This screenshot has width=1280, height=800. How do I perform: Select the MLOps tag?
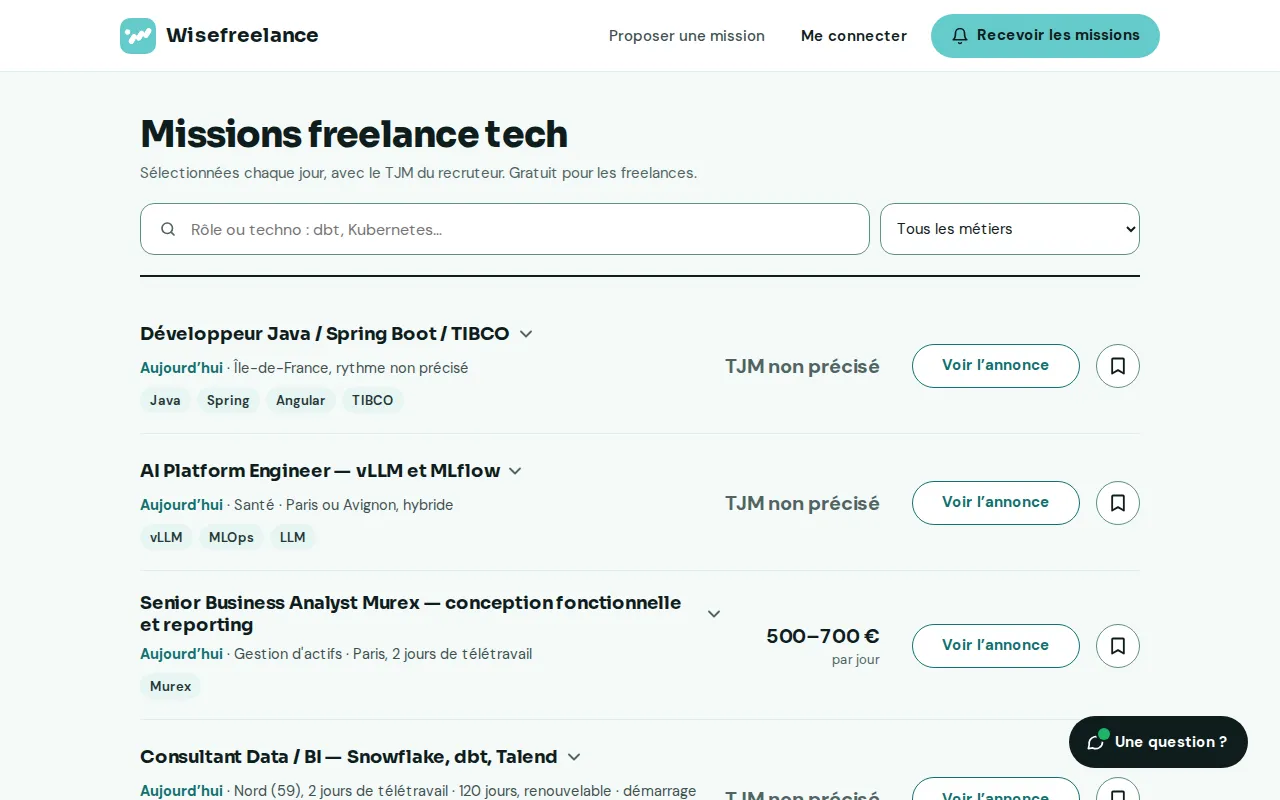[231, 538]
